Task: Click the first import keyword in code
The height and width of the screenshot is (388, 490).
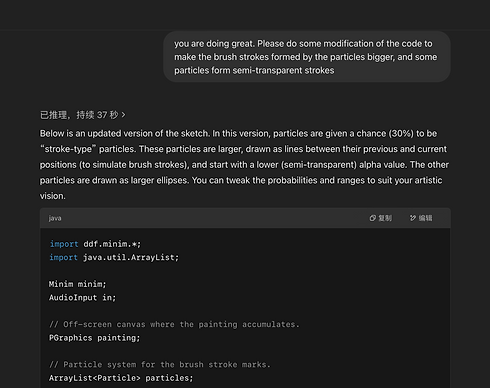Action: coord(64,244)
